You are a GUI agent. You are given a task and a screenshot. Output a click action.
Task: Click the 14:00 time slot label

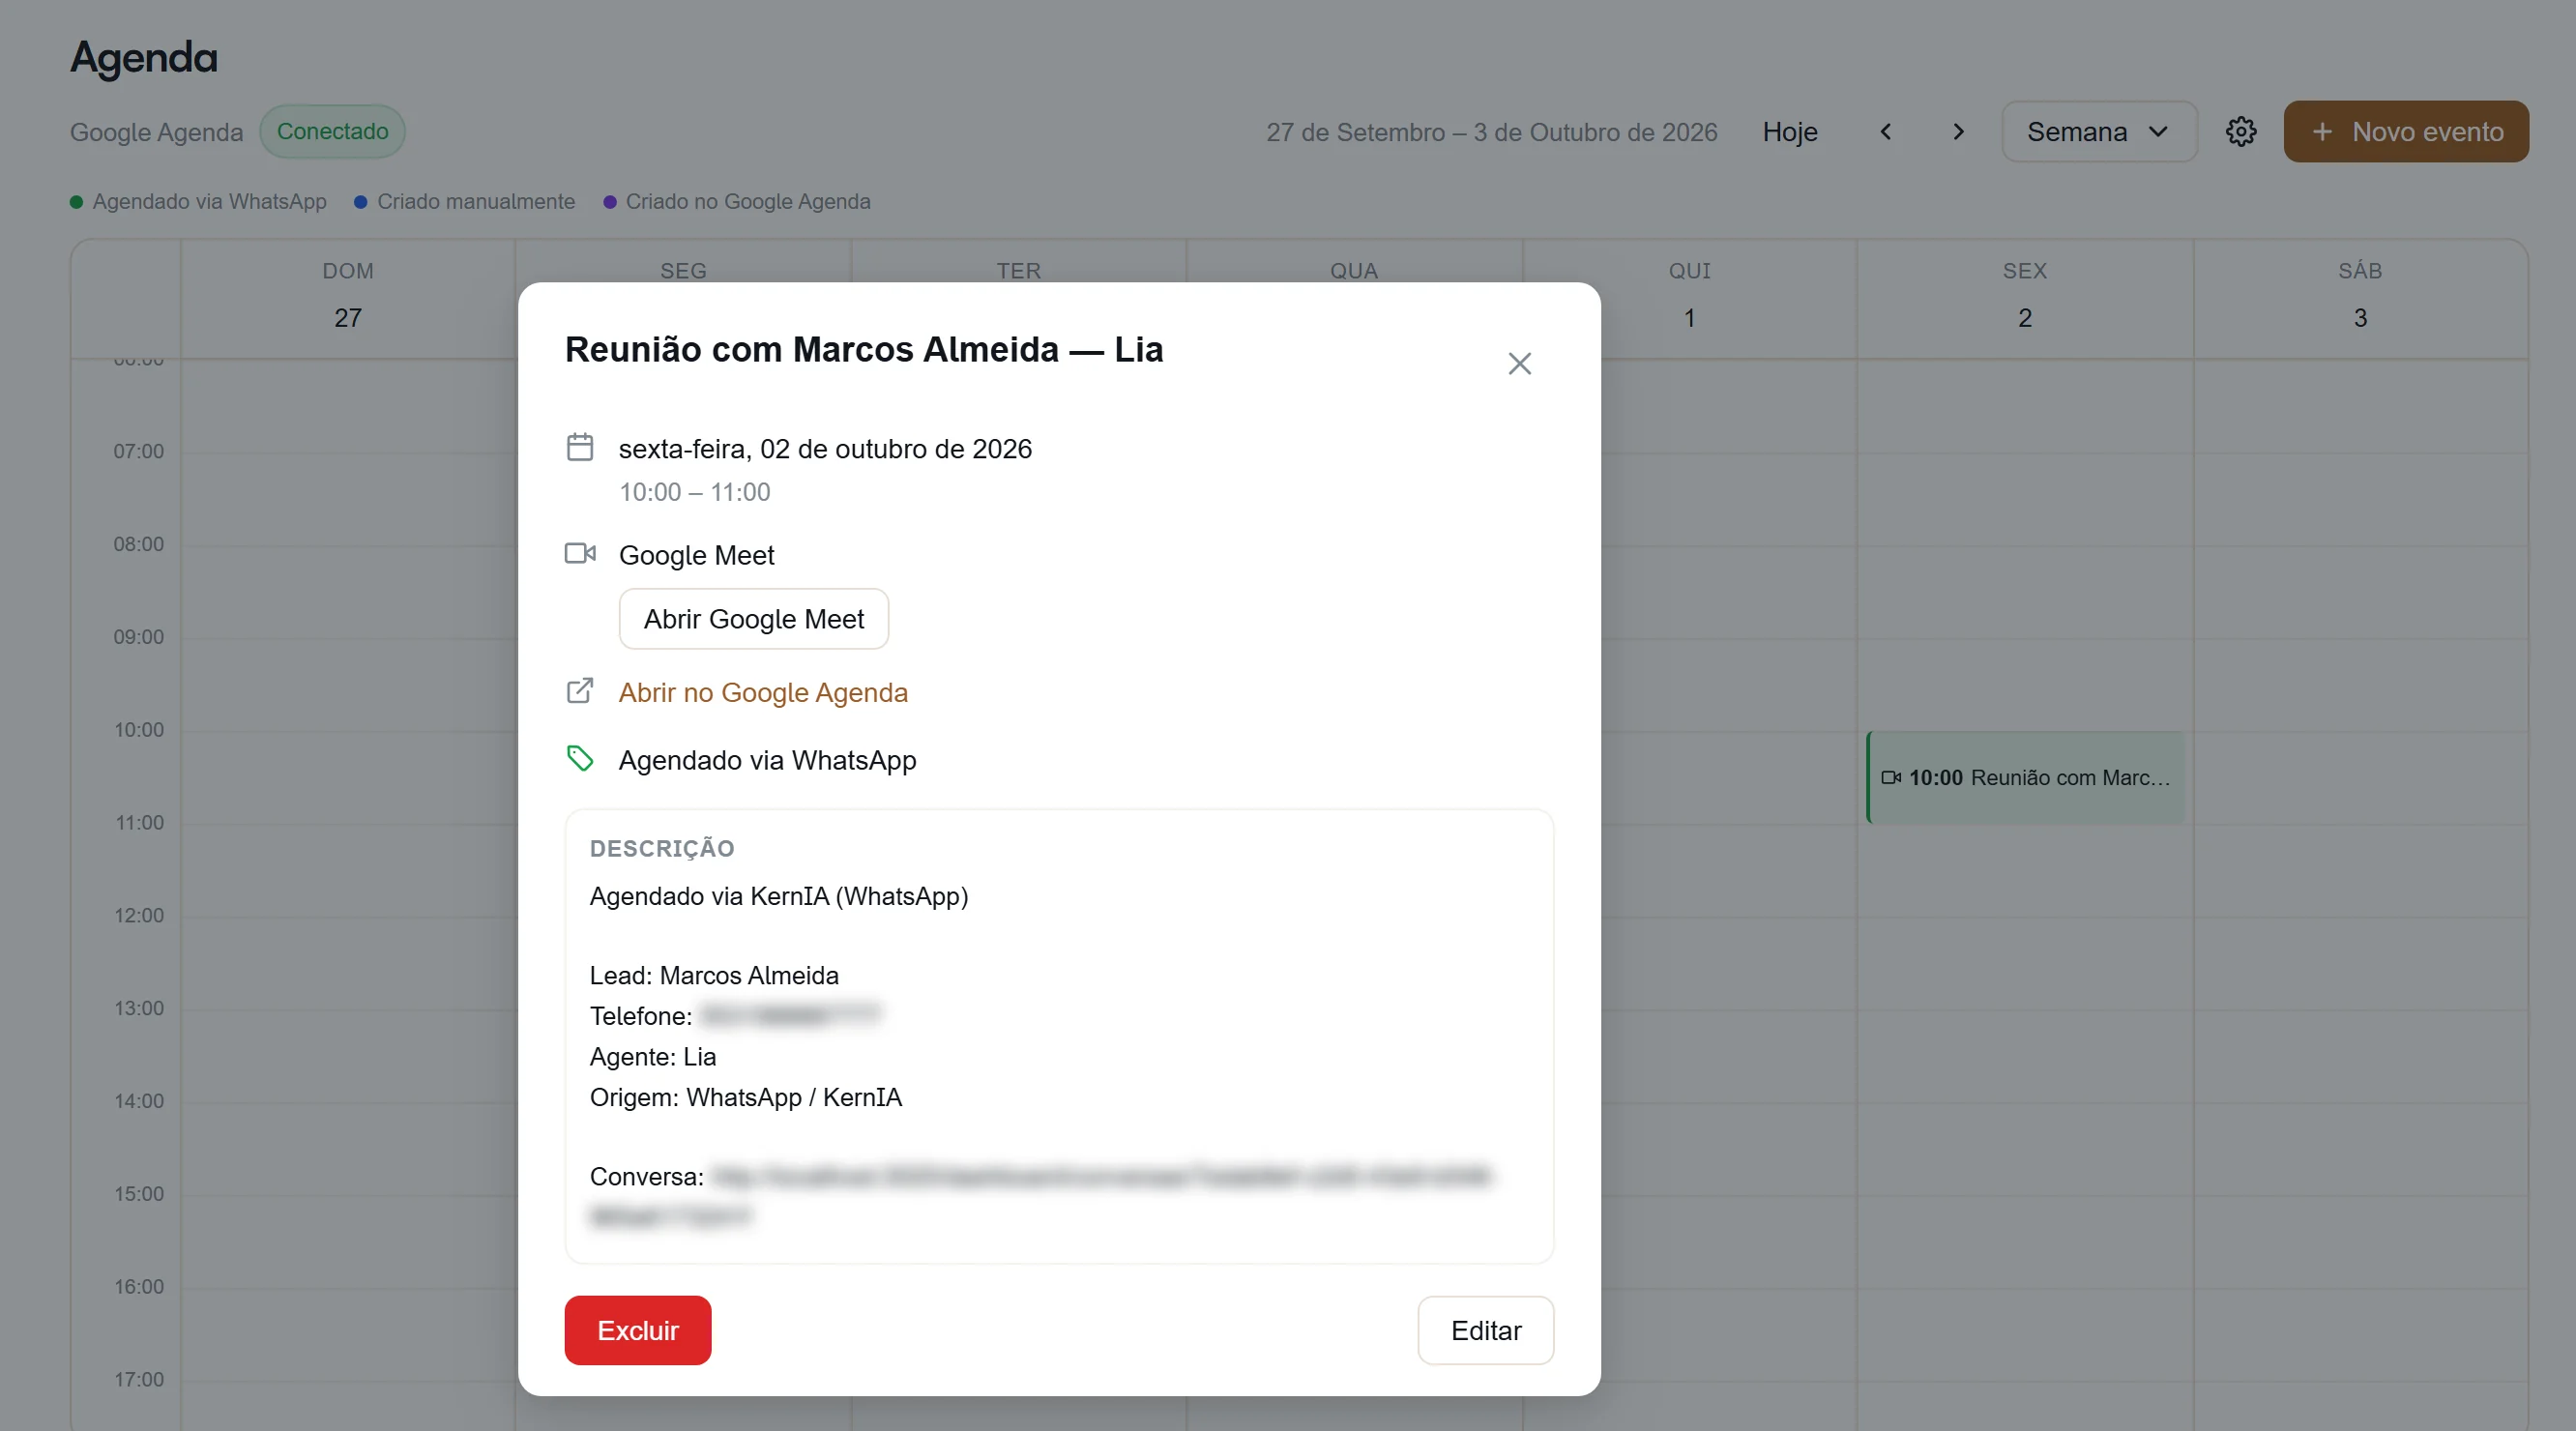pyautogui.click(x=138, y=1101)
